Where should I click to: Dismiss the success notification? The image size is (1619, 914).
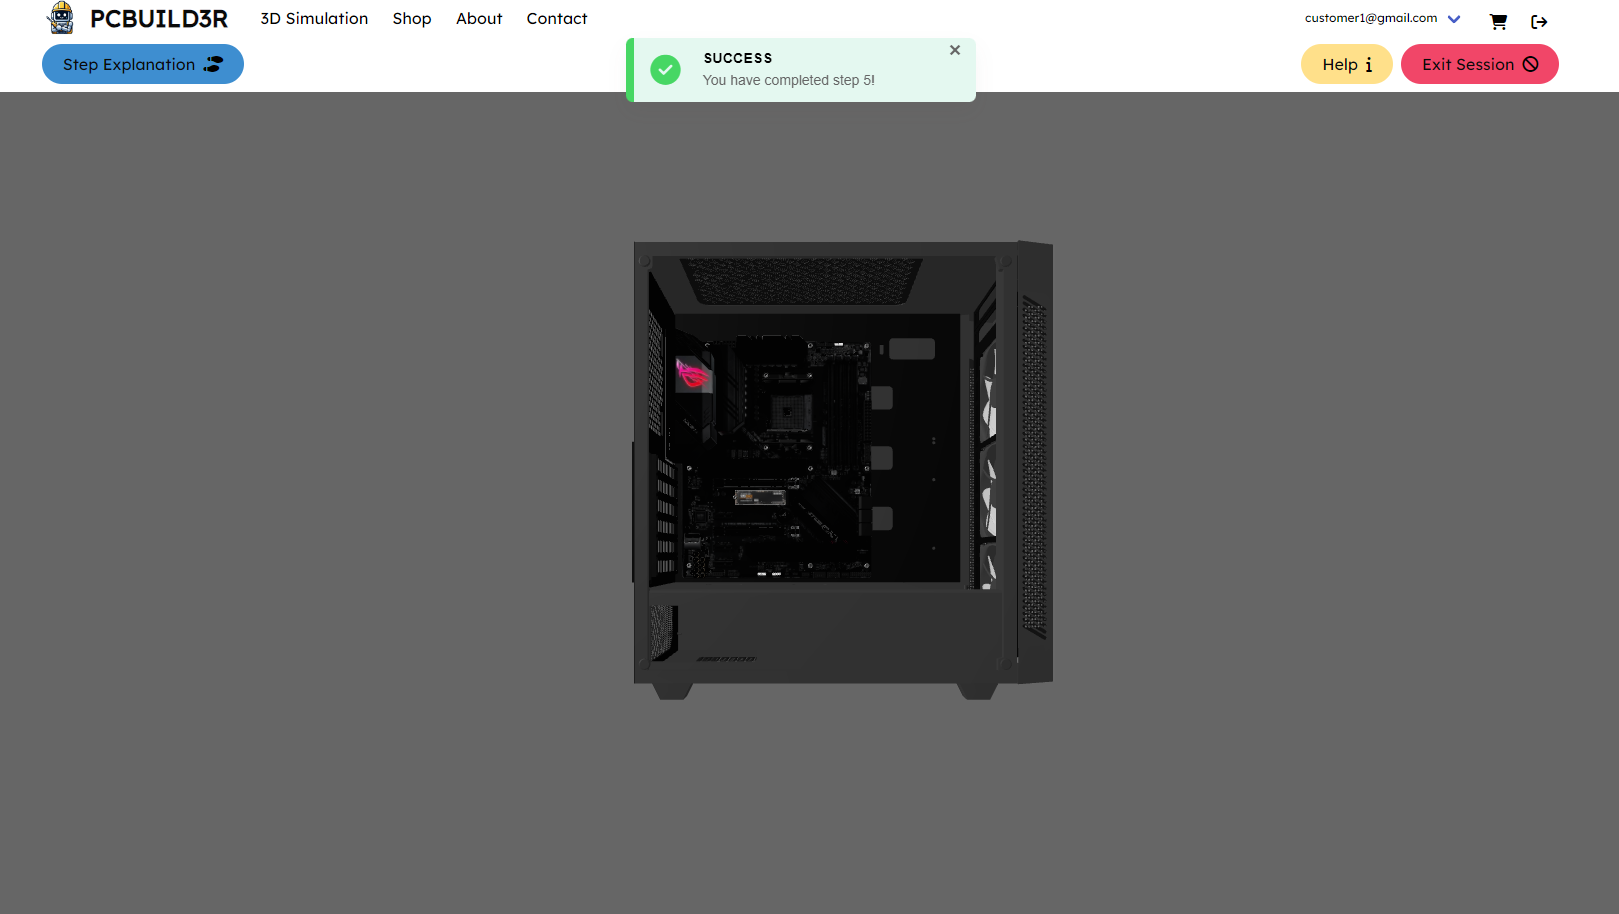point(955,50)
